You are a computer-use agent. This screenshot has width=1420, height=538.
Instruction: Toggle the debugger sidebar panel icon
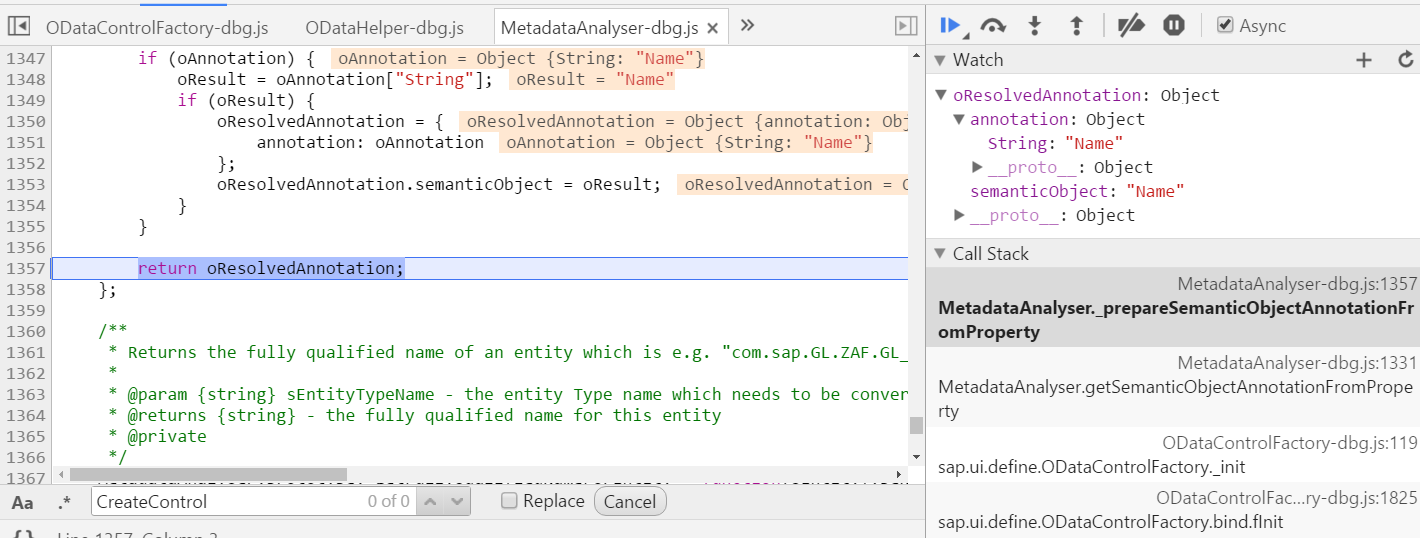(906, 26)
